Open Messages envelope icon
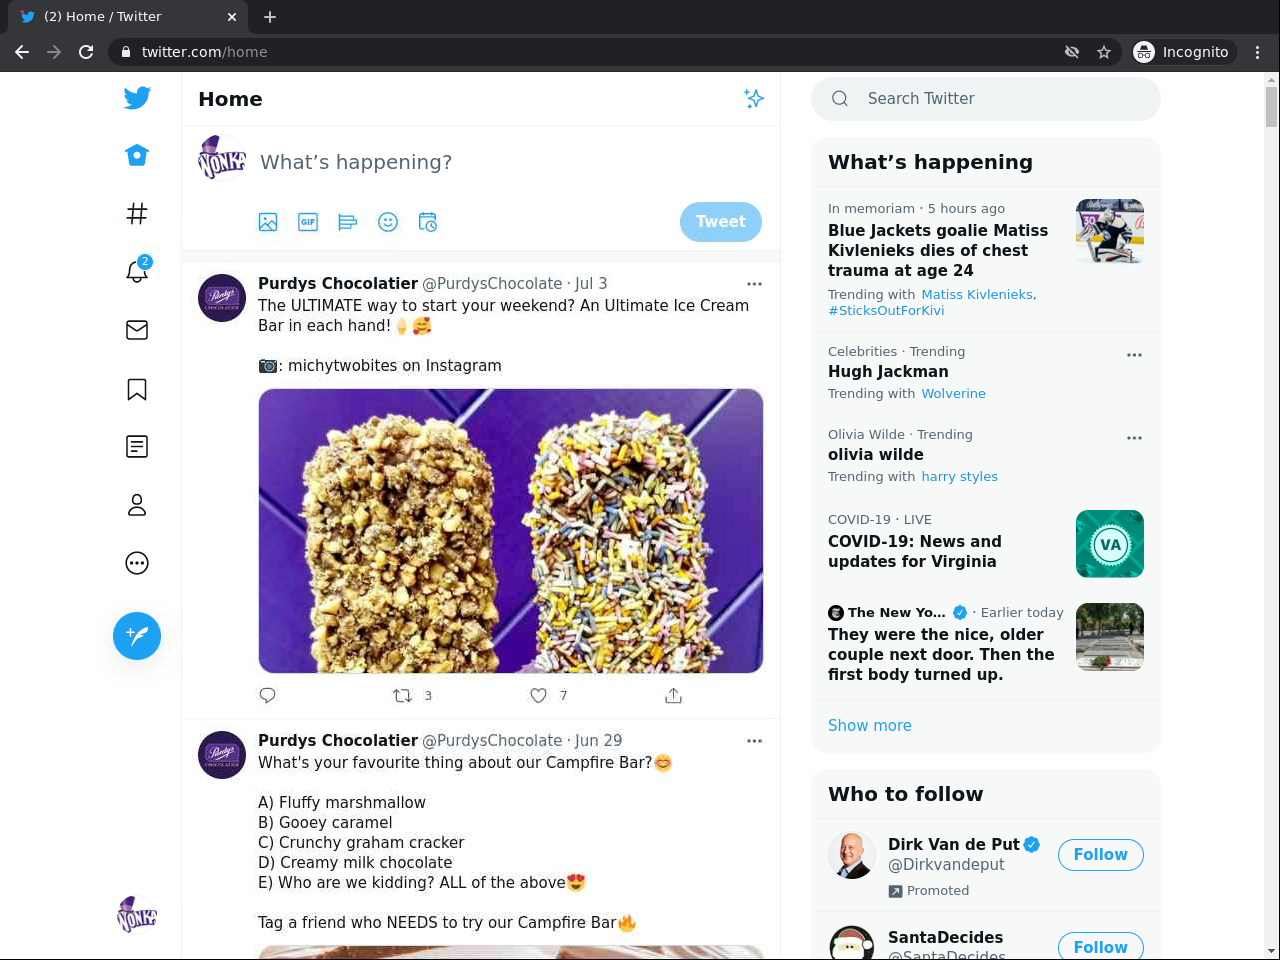The height and width of the screenshot is (960, 1280). coord(137,330)
